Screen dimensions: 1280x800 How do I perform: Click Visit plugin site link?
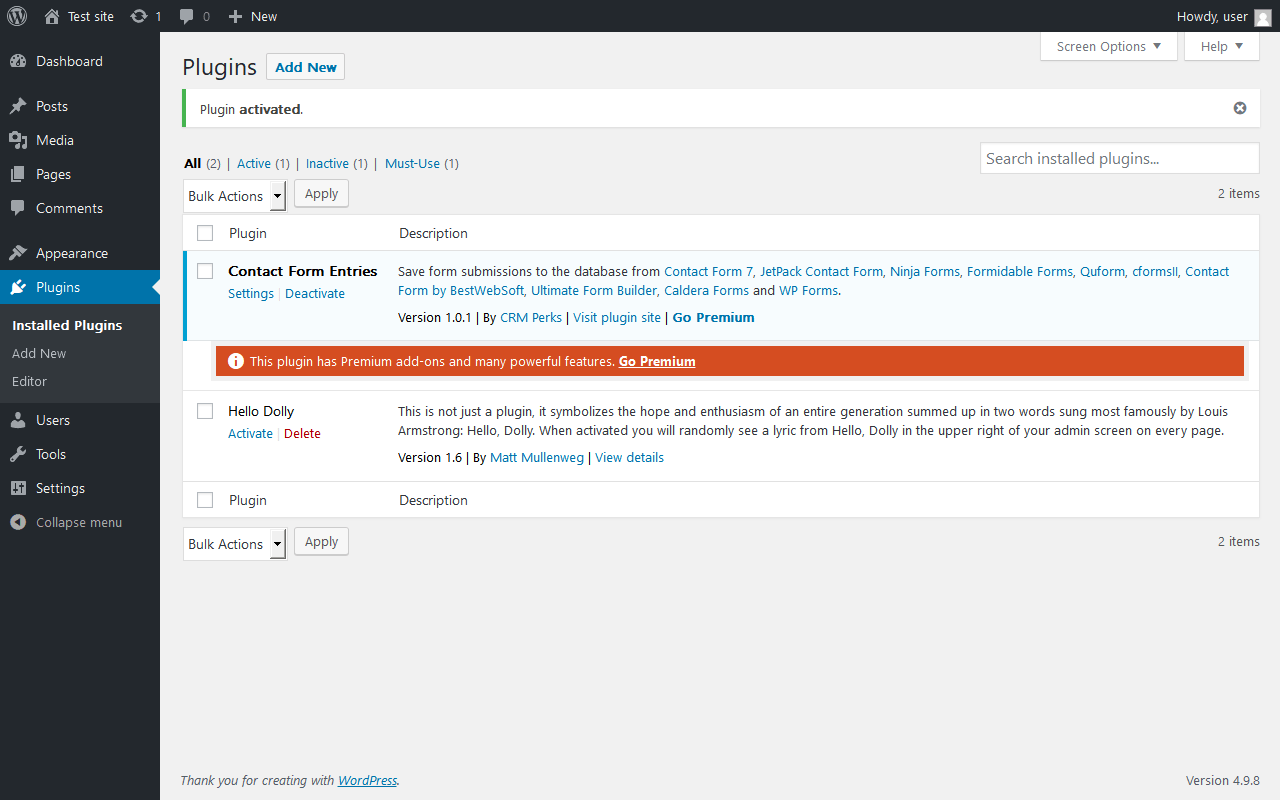[x=617, y=317]
